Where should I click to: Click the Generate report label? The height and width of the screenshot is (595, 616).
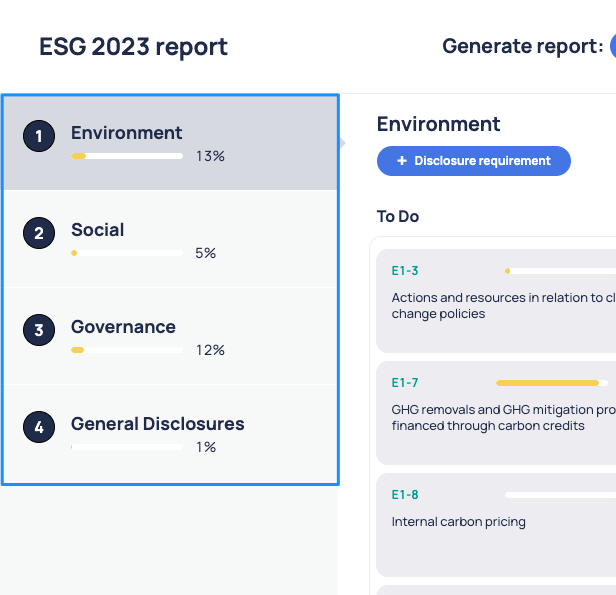[x=522, y=46]
